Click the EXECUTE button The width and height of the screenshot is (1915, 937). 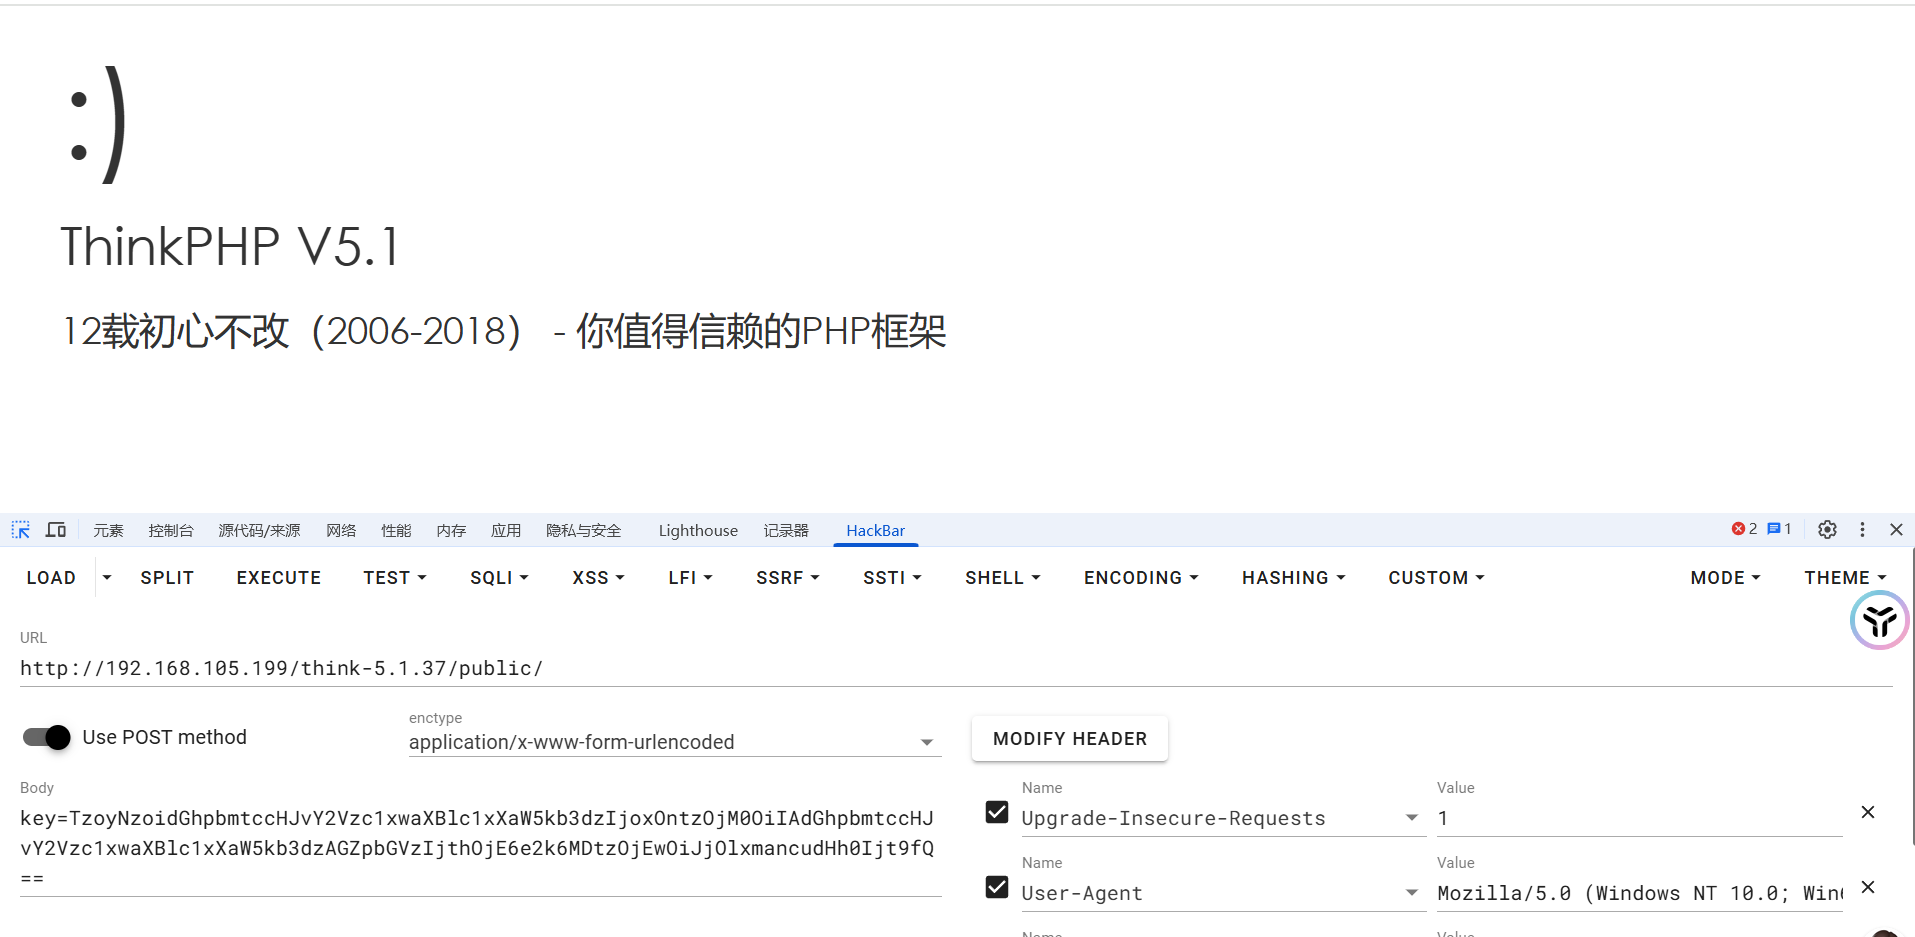tap(279, 578)
